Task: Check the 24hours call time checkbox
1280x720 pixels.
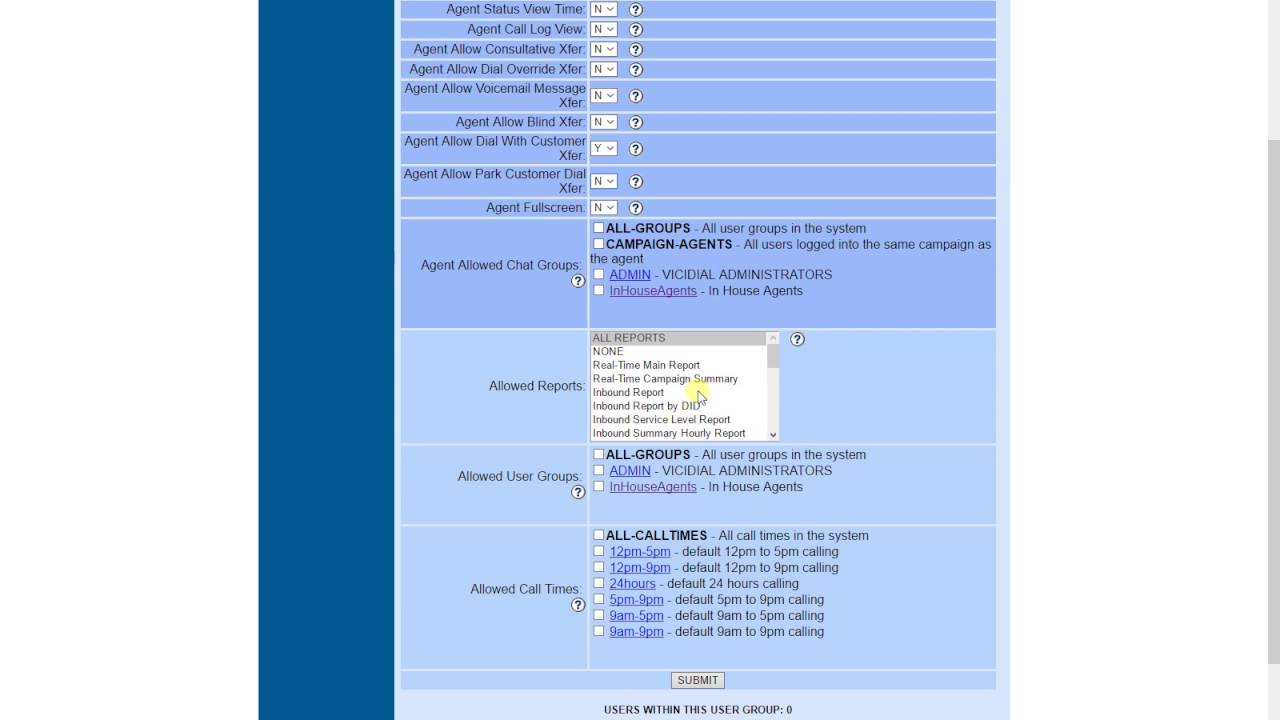Action: [599, 583]
